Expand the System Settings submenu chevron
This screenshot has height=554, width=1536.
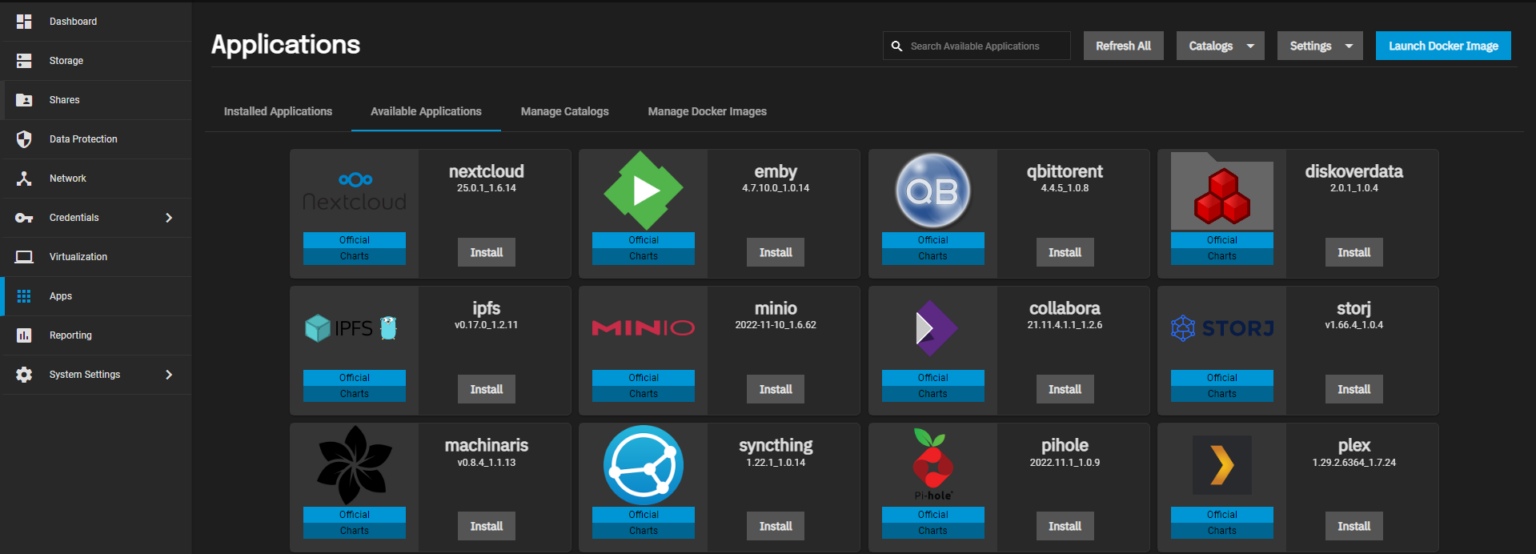[169, 374]
